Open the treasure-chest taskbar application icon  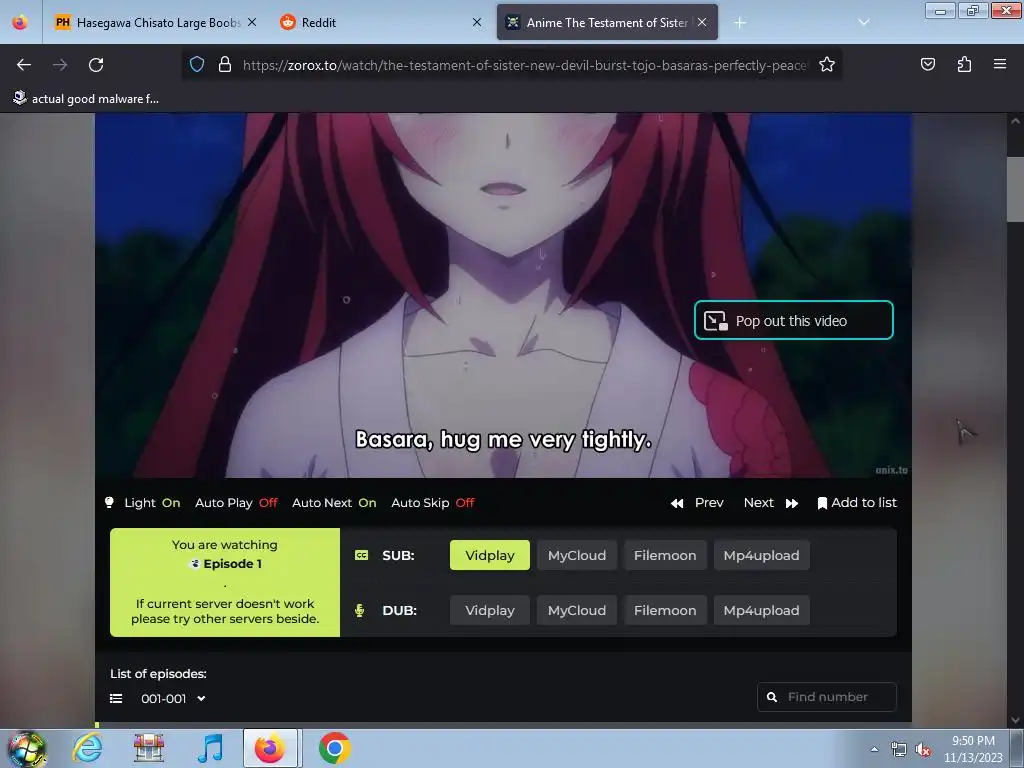(149, 748)
